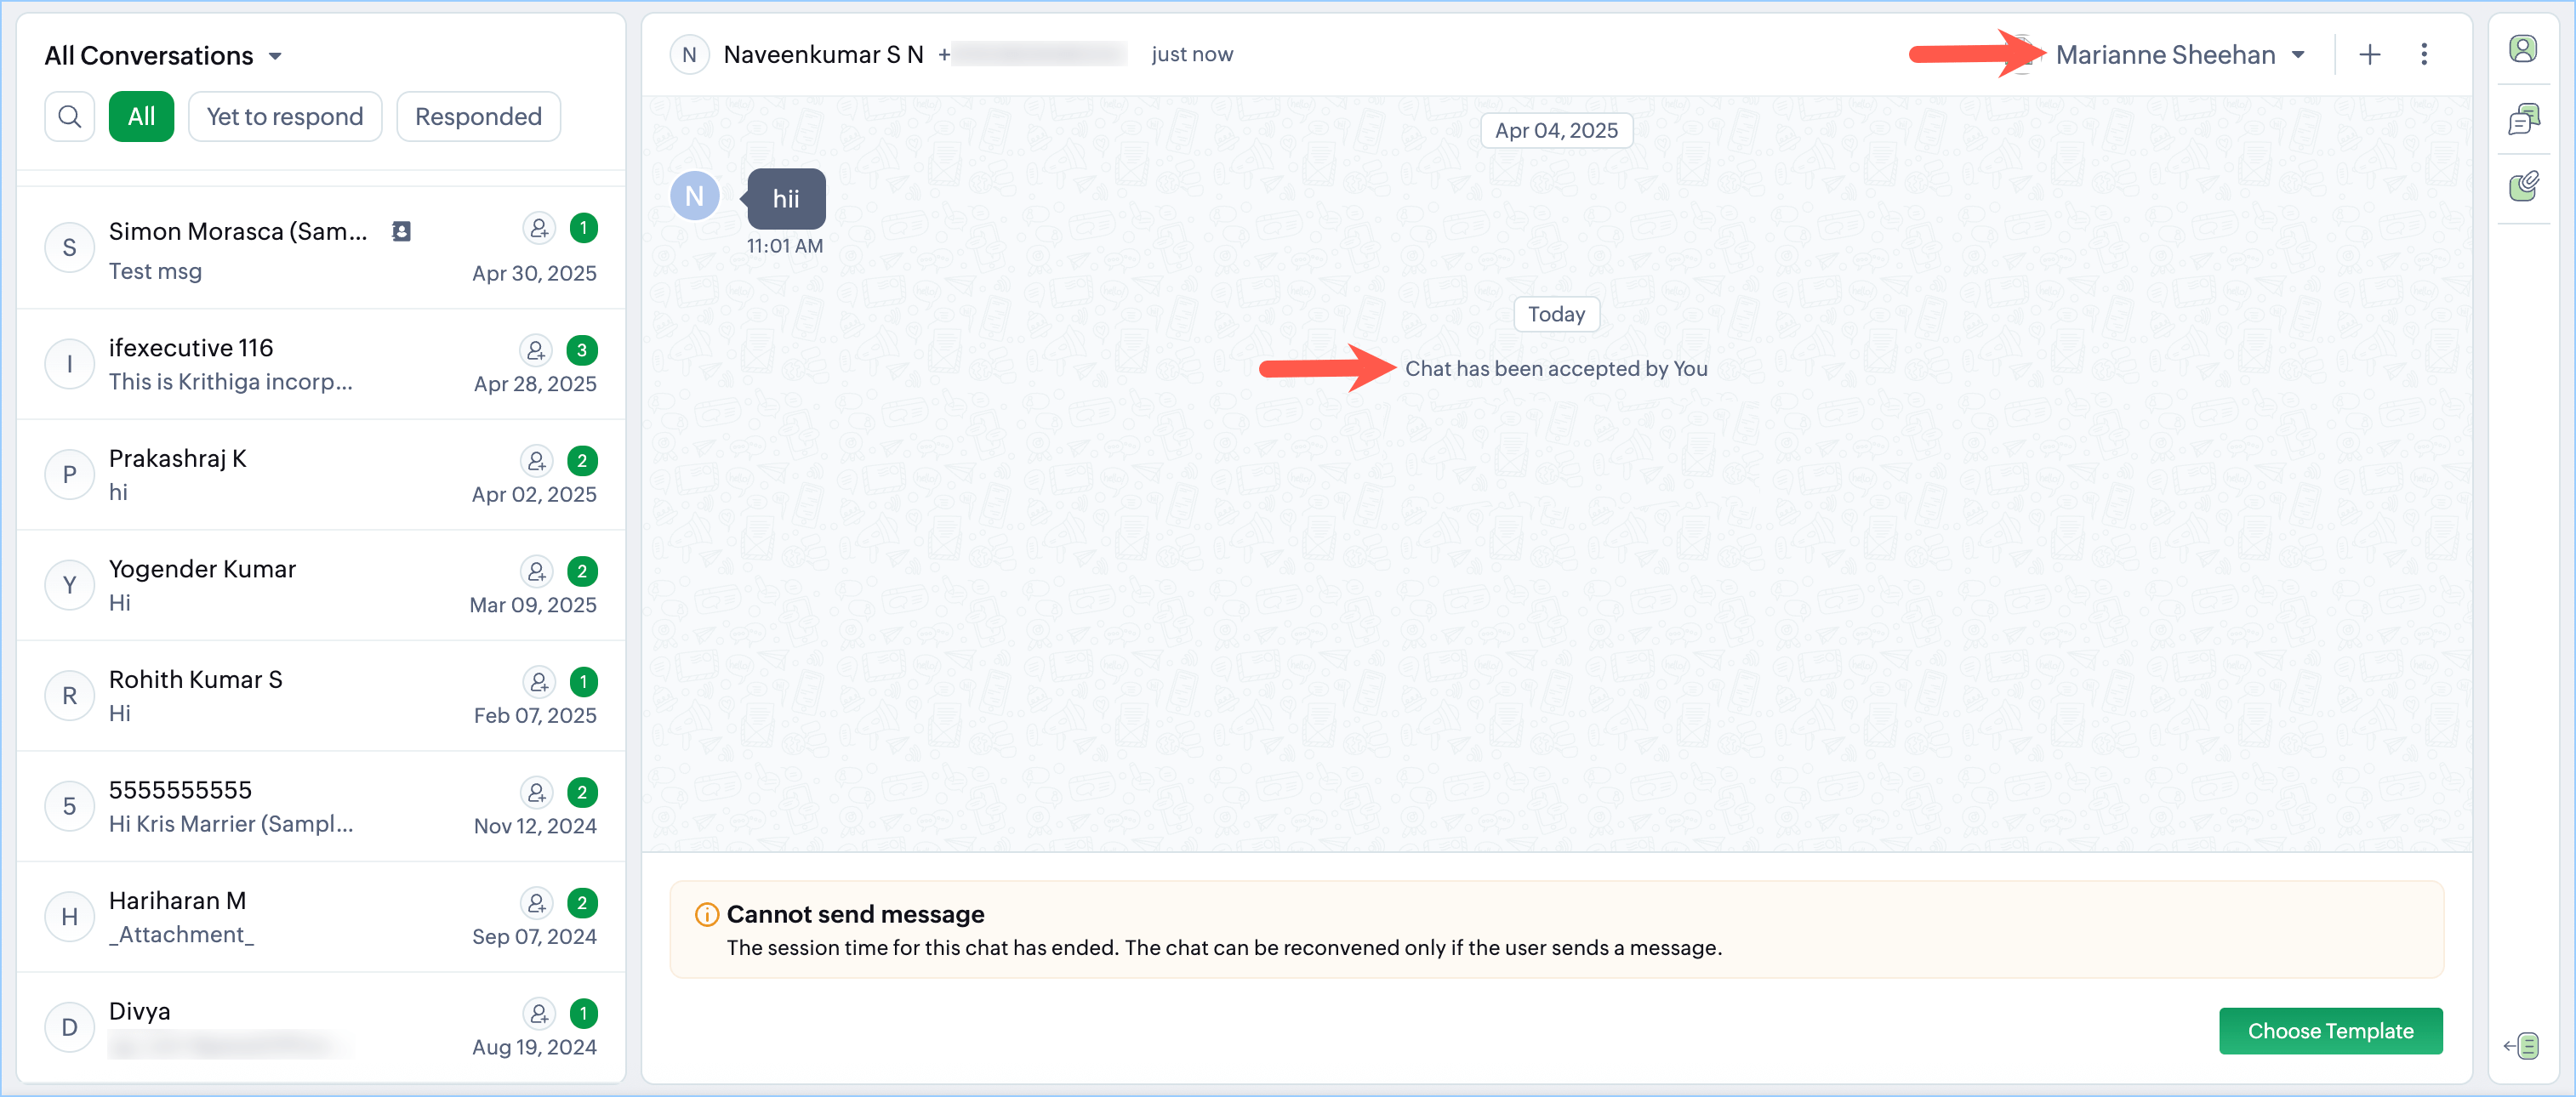The height and width of the screenshot is (1097, 2576).
Task: Click the search conversations magnifier icon
Action: 69,117
